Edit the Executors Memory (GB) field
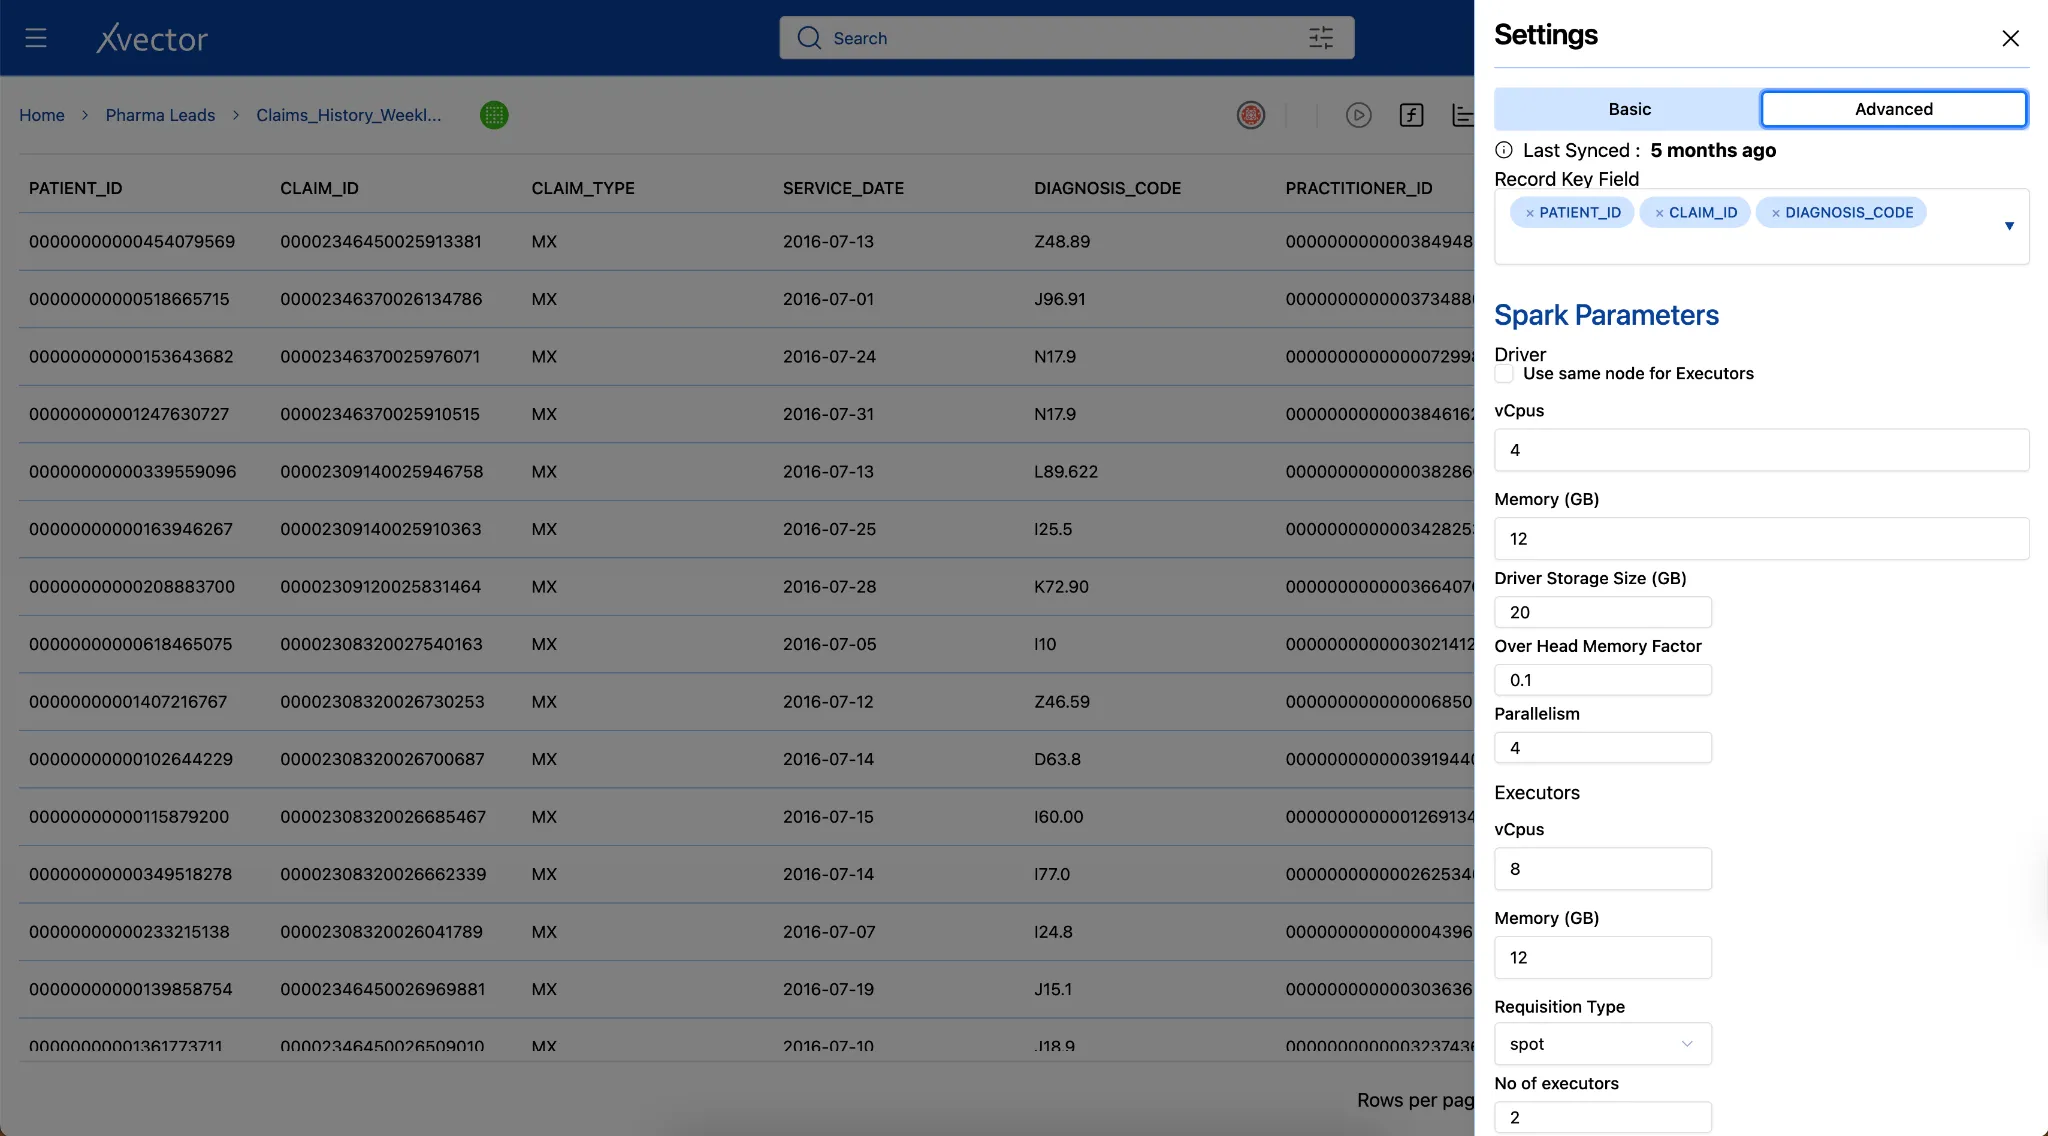The height and width of the screenshot is (1136, 2048). point(1603,958)
